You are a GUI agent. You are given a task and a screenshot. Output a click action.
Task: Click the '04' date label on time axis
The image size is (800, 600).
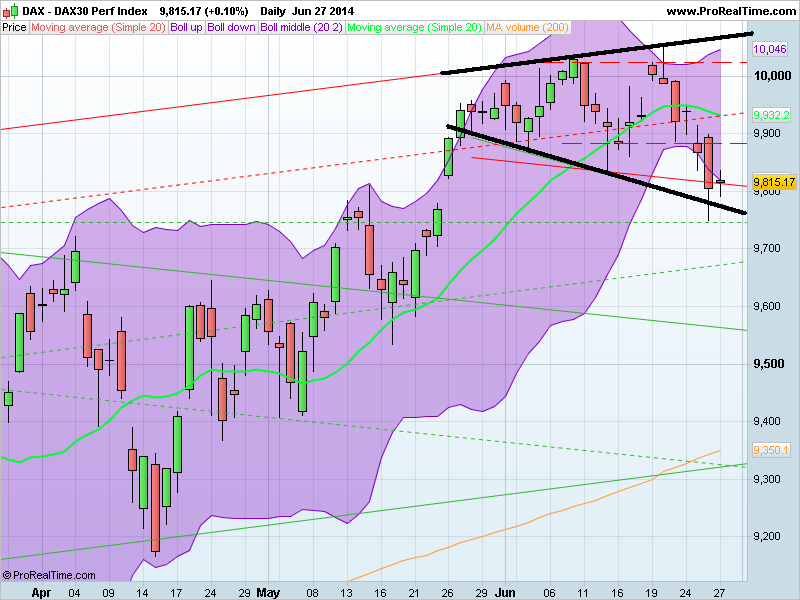[x=74, y=593]
